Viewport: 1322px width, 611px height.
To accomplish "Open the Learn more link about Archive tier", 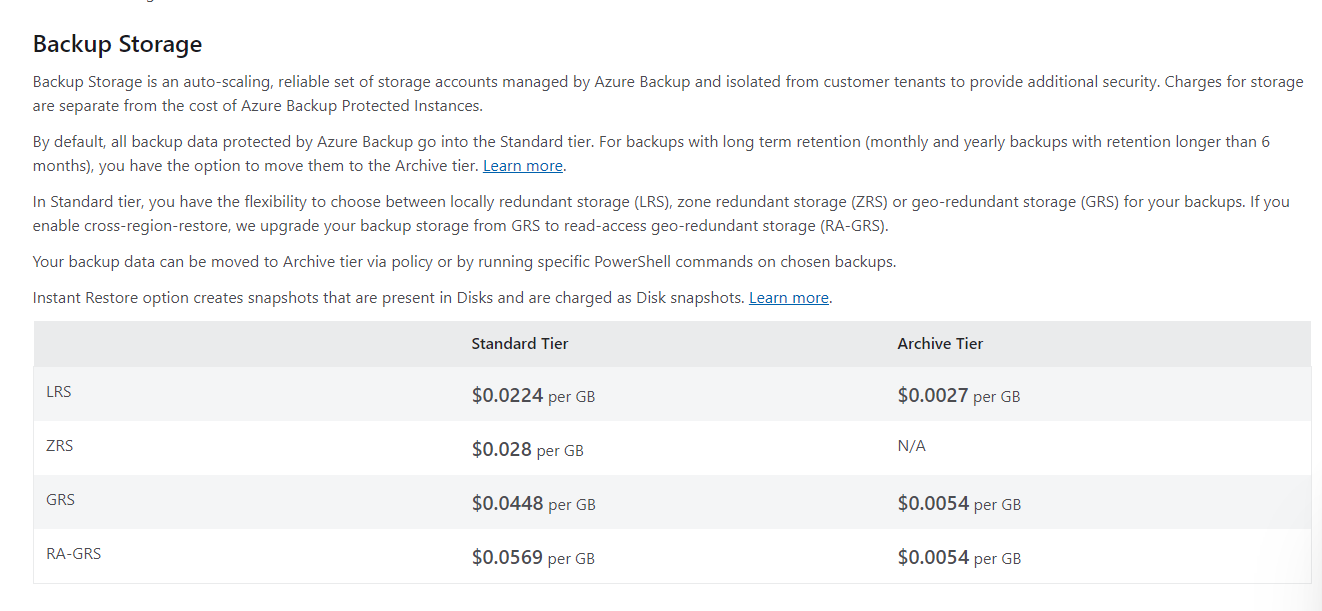I will tap(523, 166).
